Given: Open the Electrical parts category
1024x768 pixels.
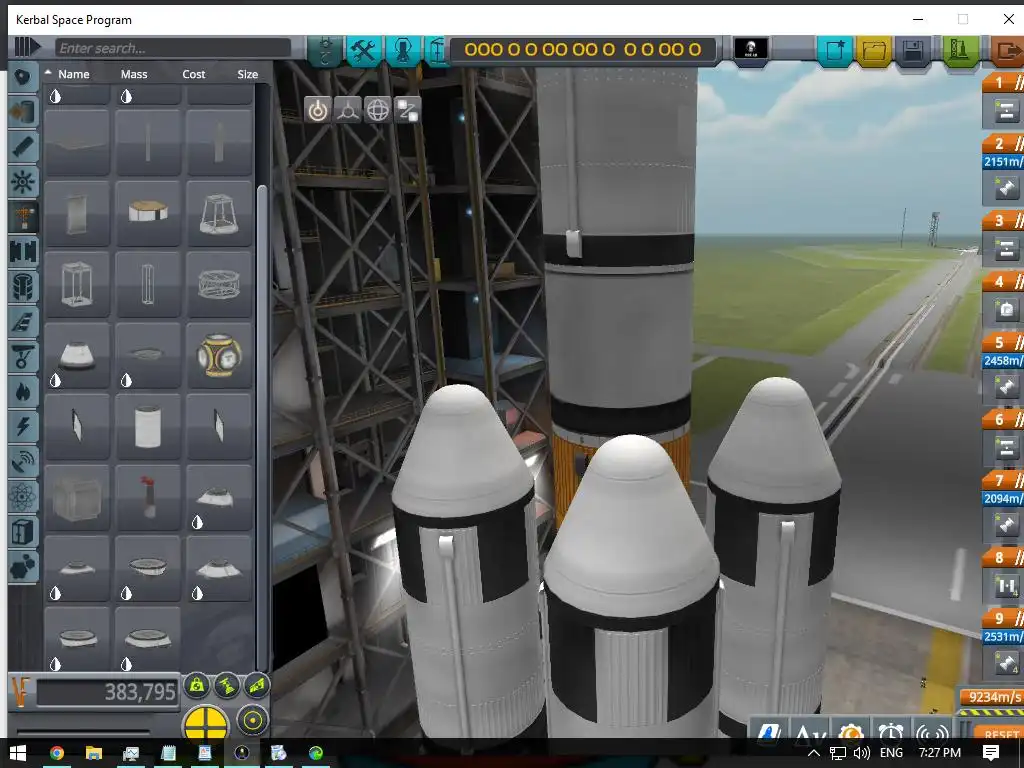Looking at the screenshot, I should pos(24,426).
